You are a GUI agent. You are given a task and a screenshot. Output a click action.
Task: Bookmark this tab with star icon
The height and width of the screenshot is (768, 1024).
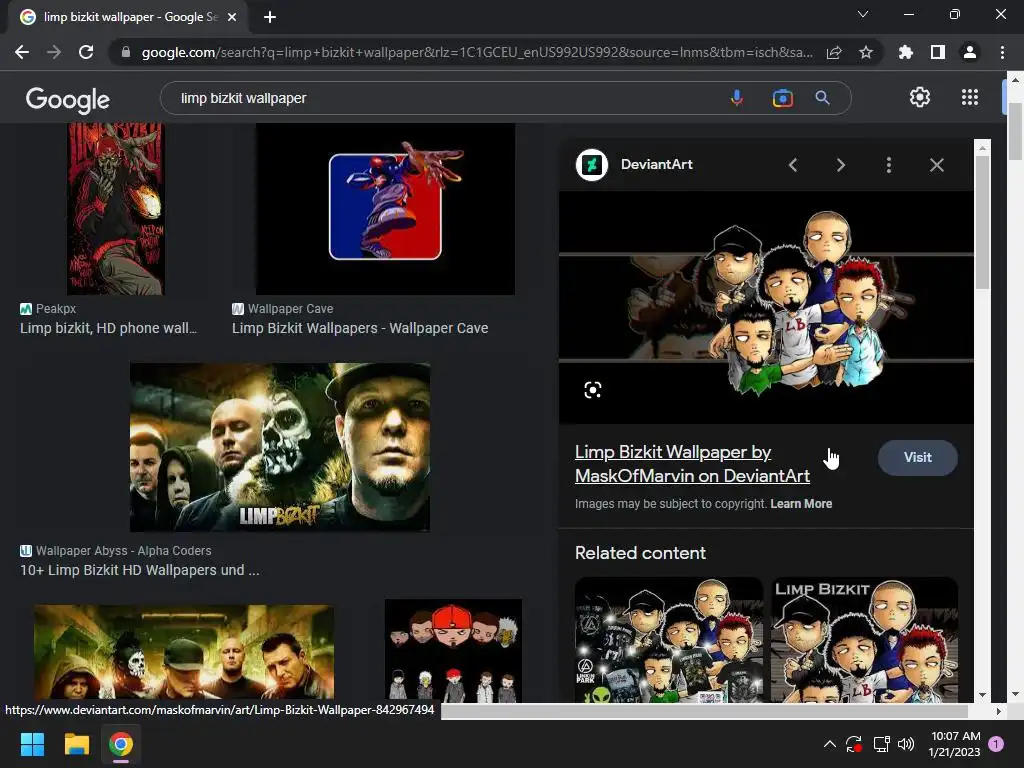pos(866,52)
